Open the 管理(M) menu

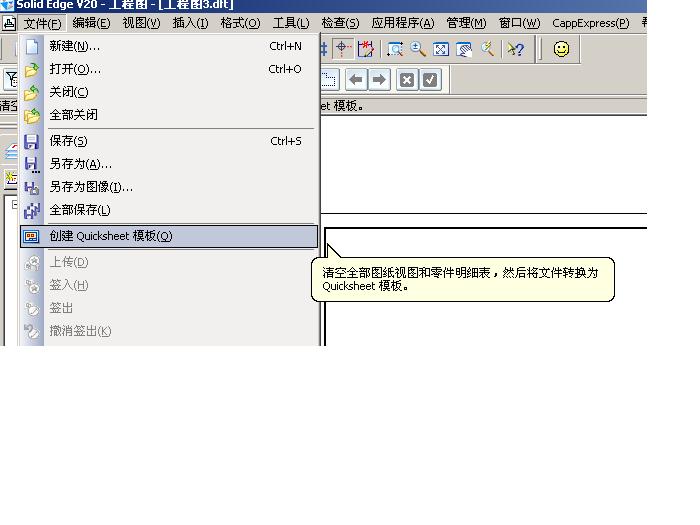click(x=467, y=23)
